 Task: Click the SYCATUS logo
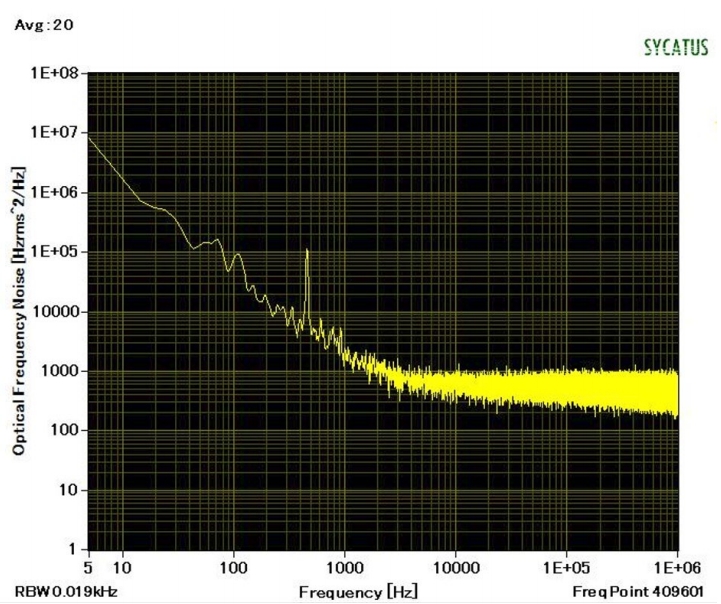pyautogui.click(x=676, y=47)
